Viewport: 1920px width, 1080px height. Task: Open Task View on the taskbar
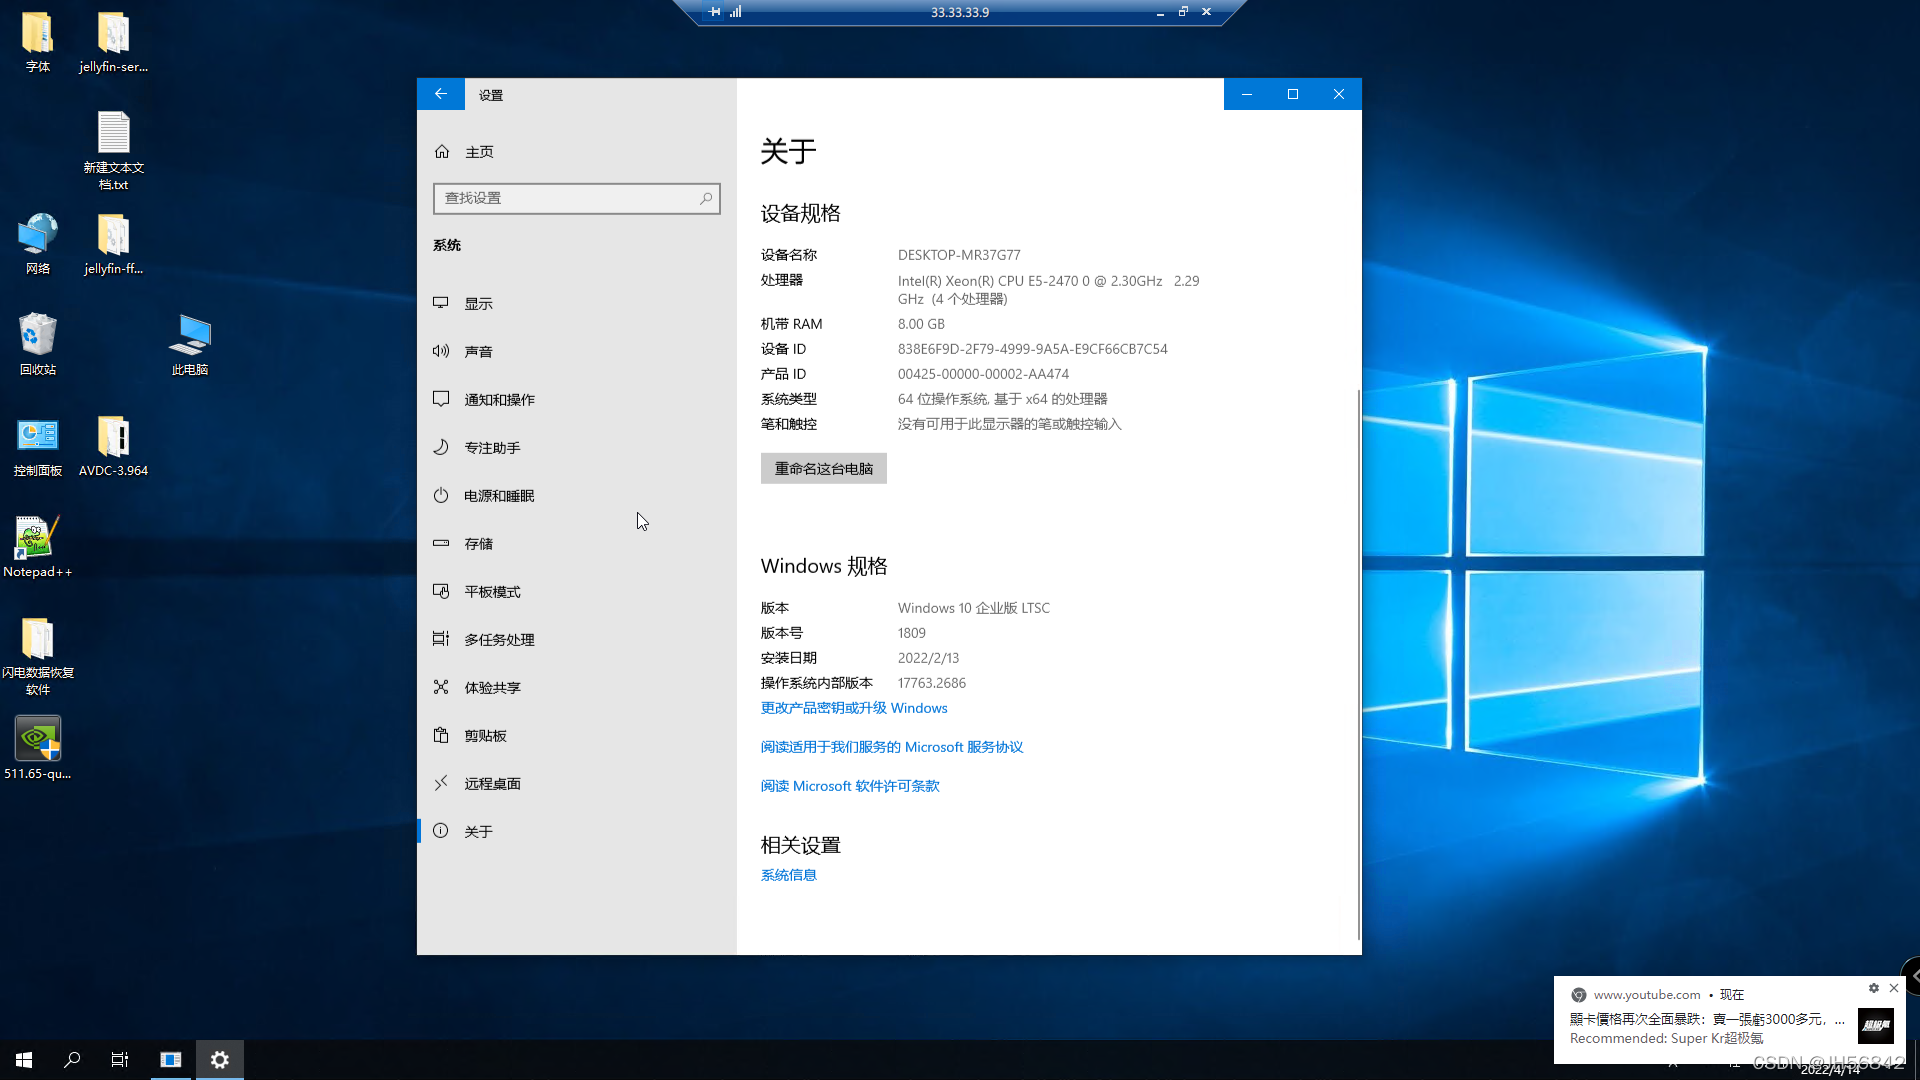120,1059
